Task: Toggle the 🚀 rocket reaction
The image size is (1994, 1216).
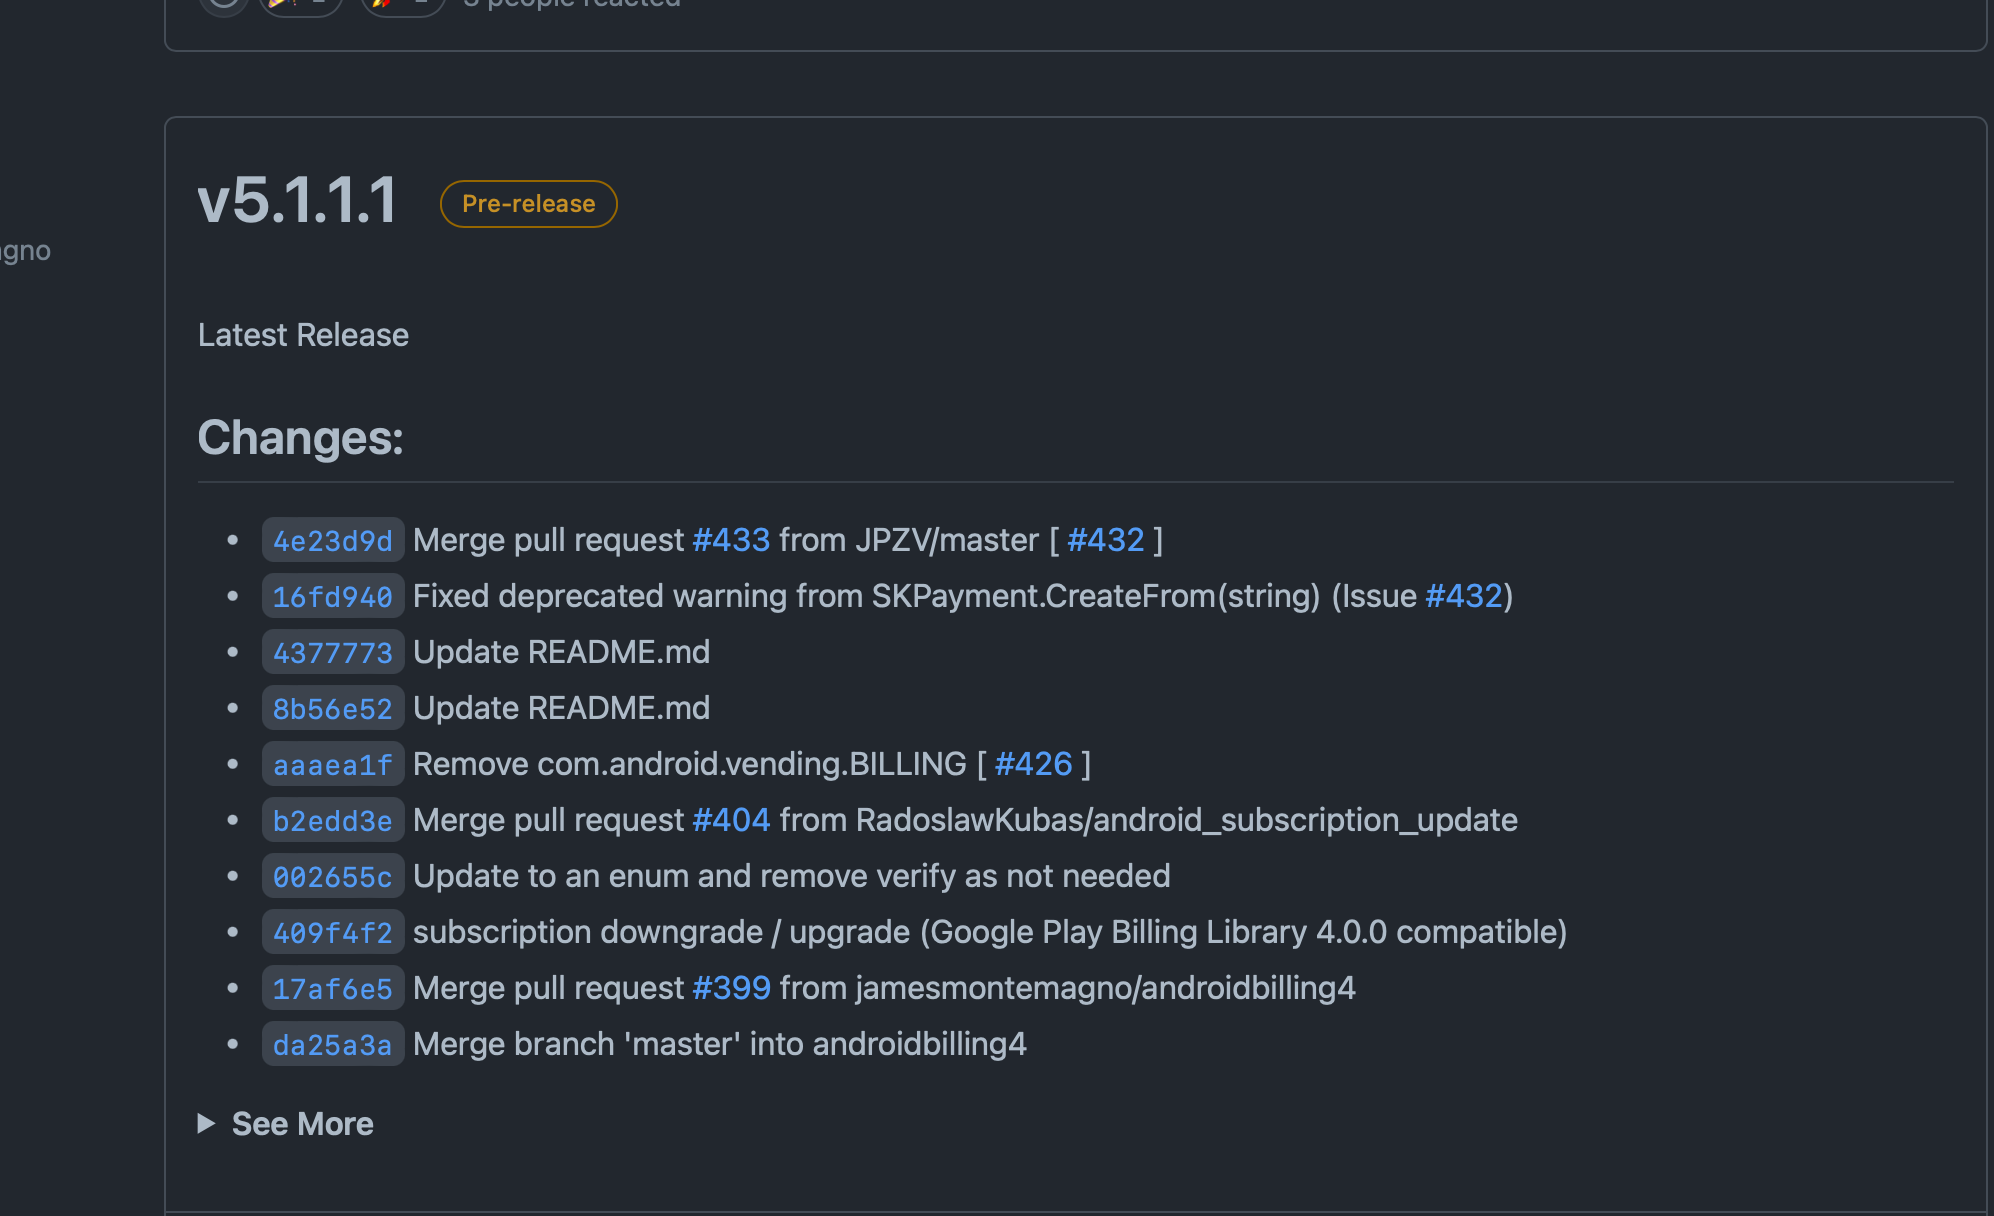Action: 401,4
